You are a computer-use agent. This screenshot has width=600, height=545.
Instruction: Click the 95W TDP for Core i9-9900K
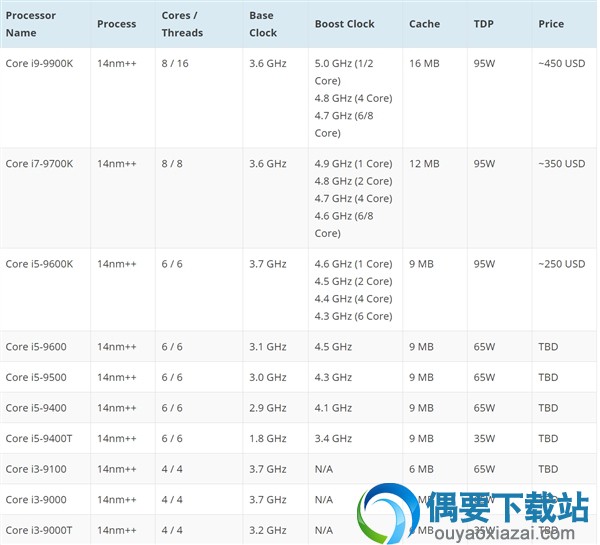[x=484, y=64]
